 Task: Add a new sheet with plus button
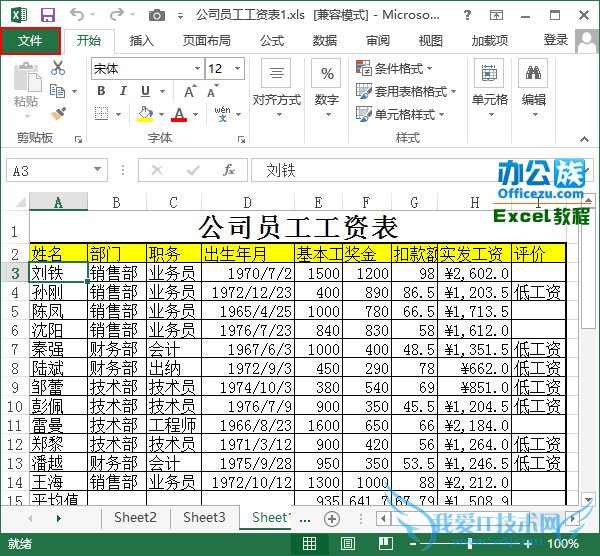(x=331, y=518)
